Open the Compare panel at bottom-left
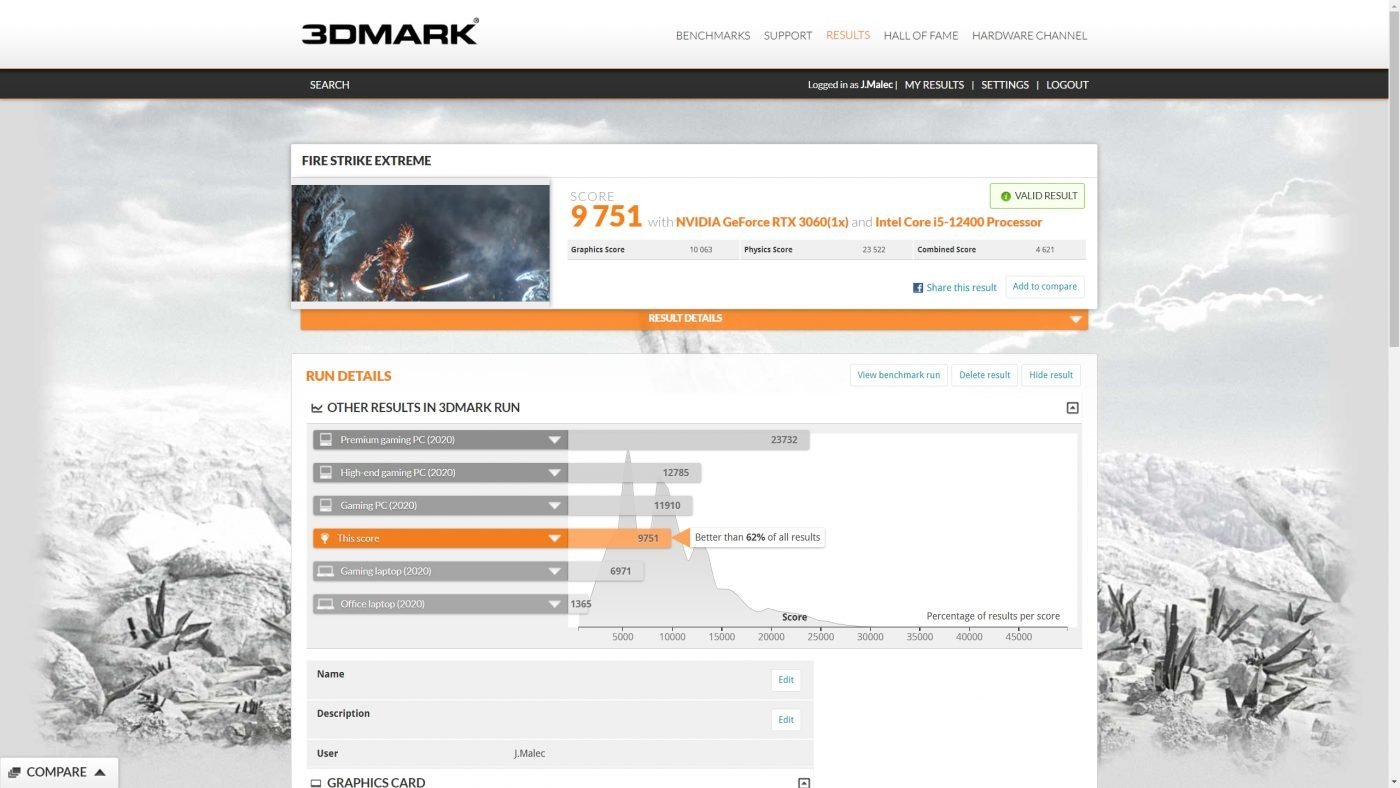 (x=59, y=773)
